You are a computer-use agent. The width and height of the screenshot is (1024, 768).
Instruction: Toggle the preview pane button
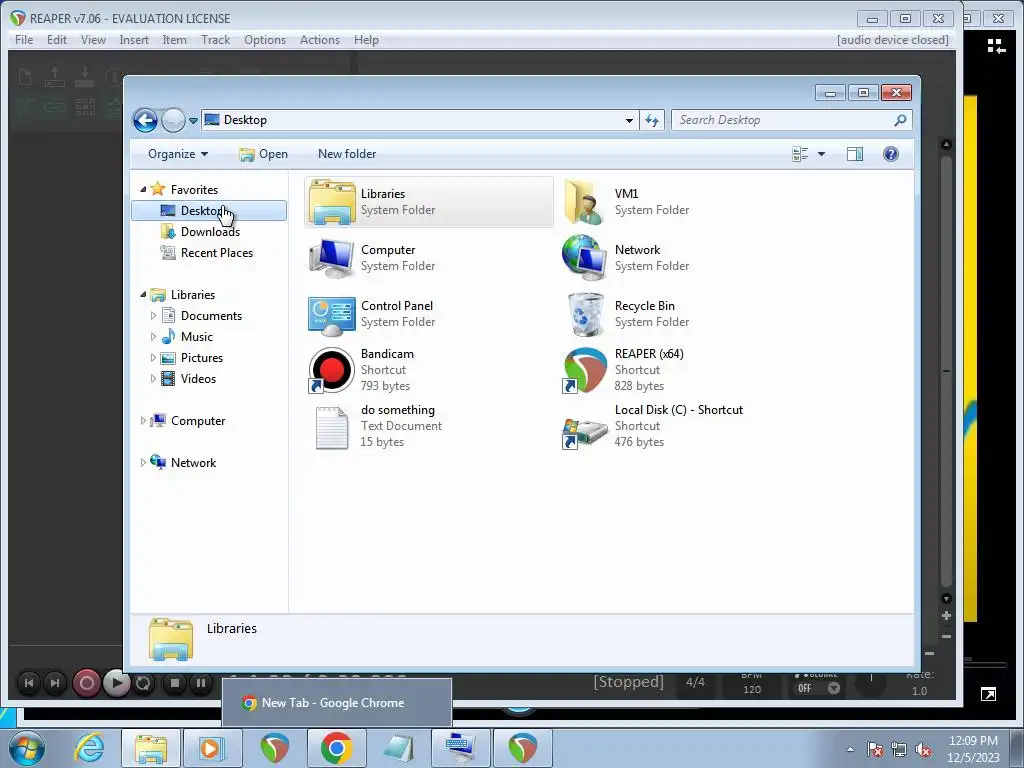(855, 154)
